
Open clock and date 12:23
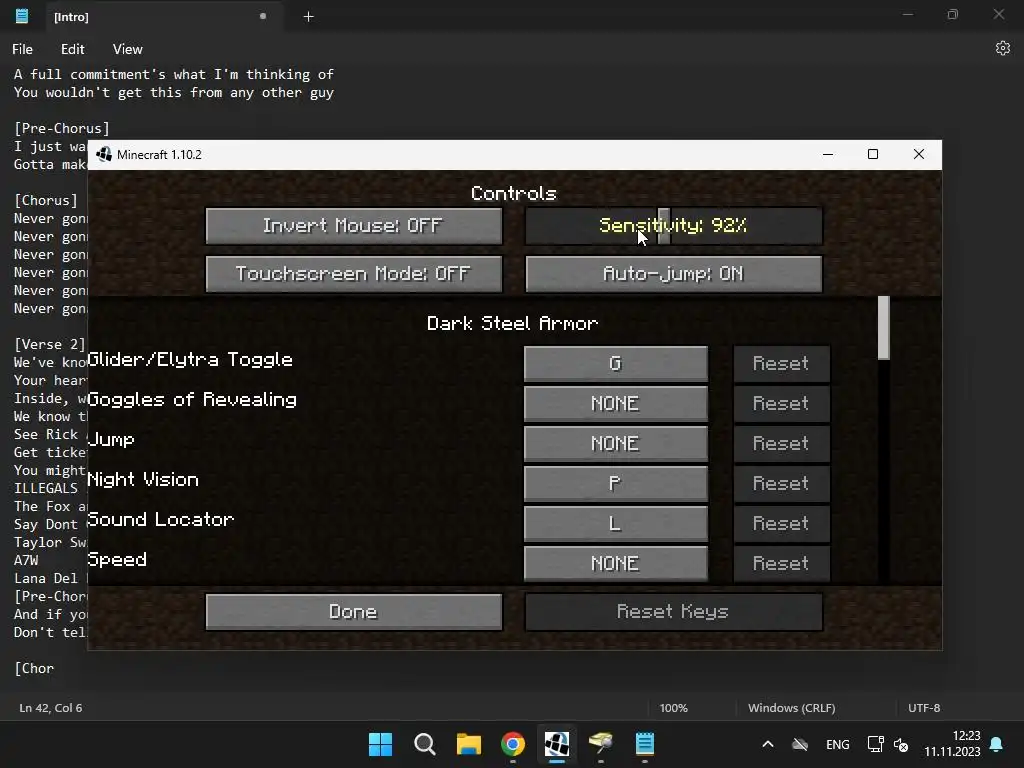[952, 744]
